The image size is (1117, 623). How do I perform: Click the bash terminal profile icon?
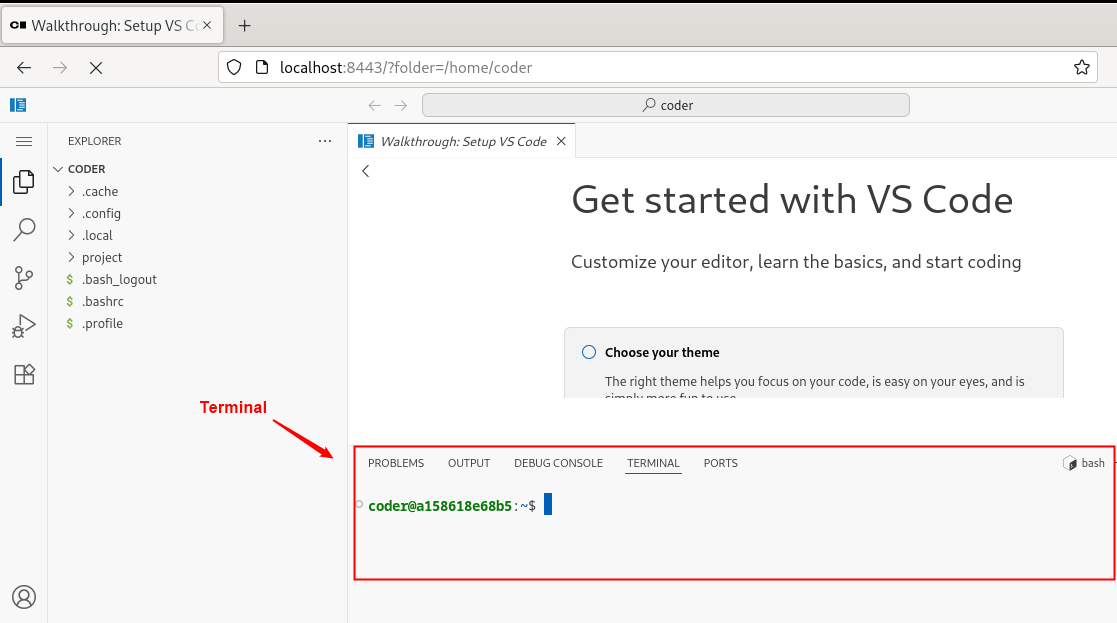[1069, 464]
